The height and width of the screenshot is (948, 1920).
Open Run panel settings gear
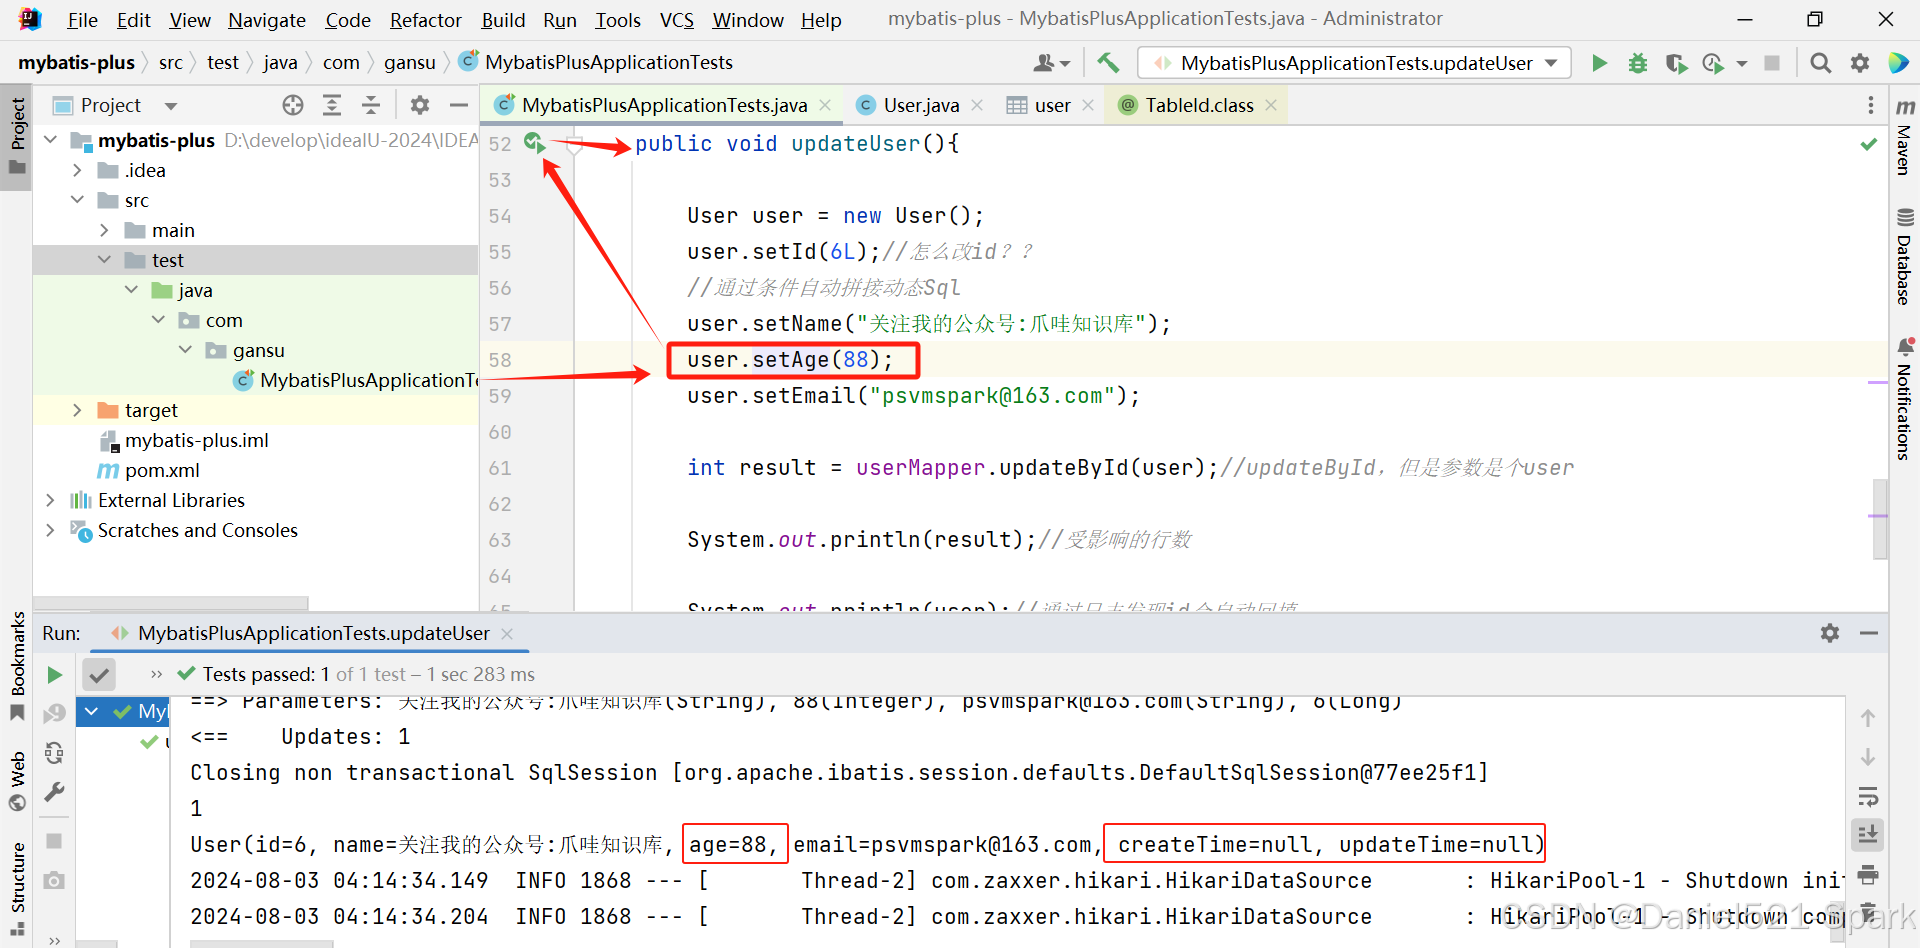pyautogui.click(x=1830, y=633)
